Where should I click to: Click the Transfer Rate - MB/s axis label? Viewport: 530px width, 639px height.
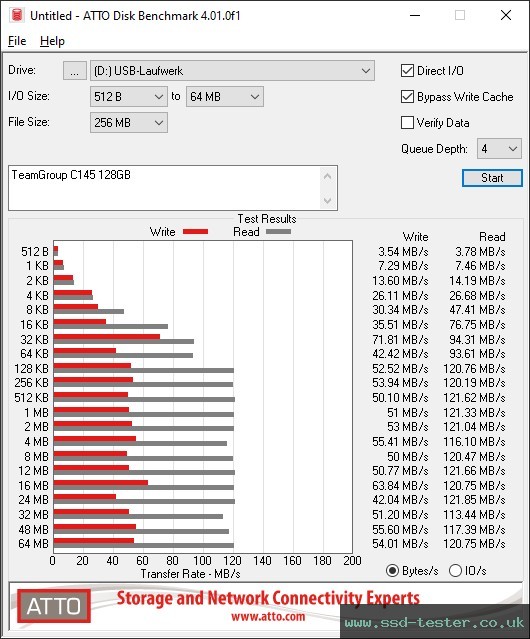tap(191, 574)
